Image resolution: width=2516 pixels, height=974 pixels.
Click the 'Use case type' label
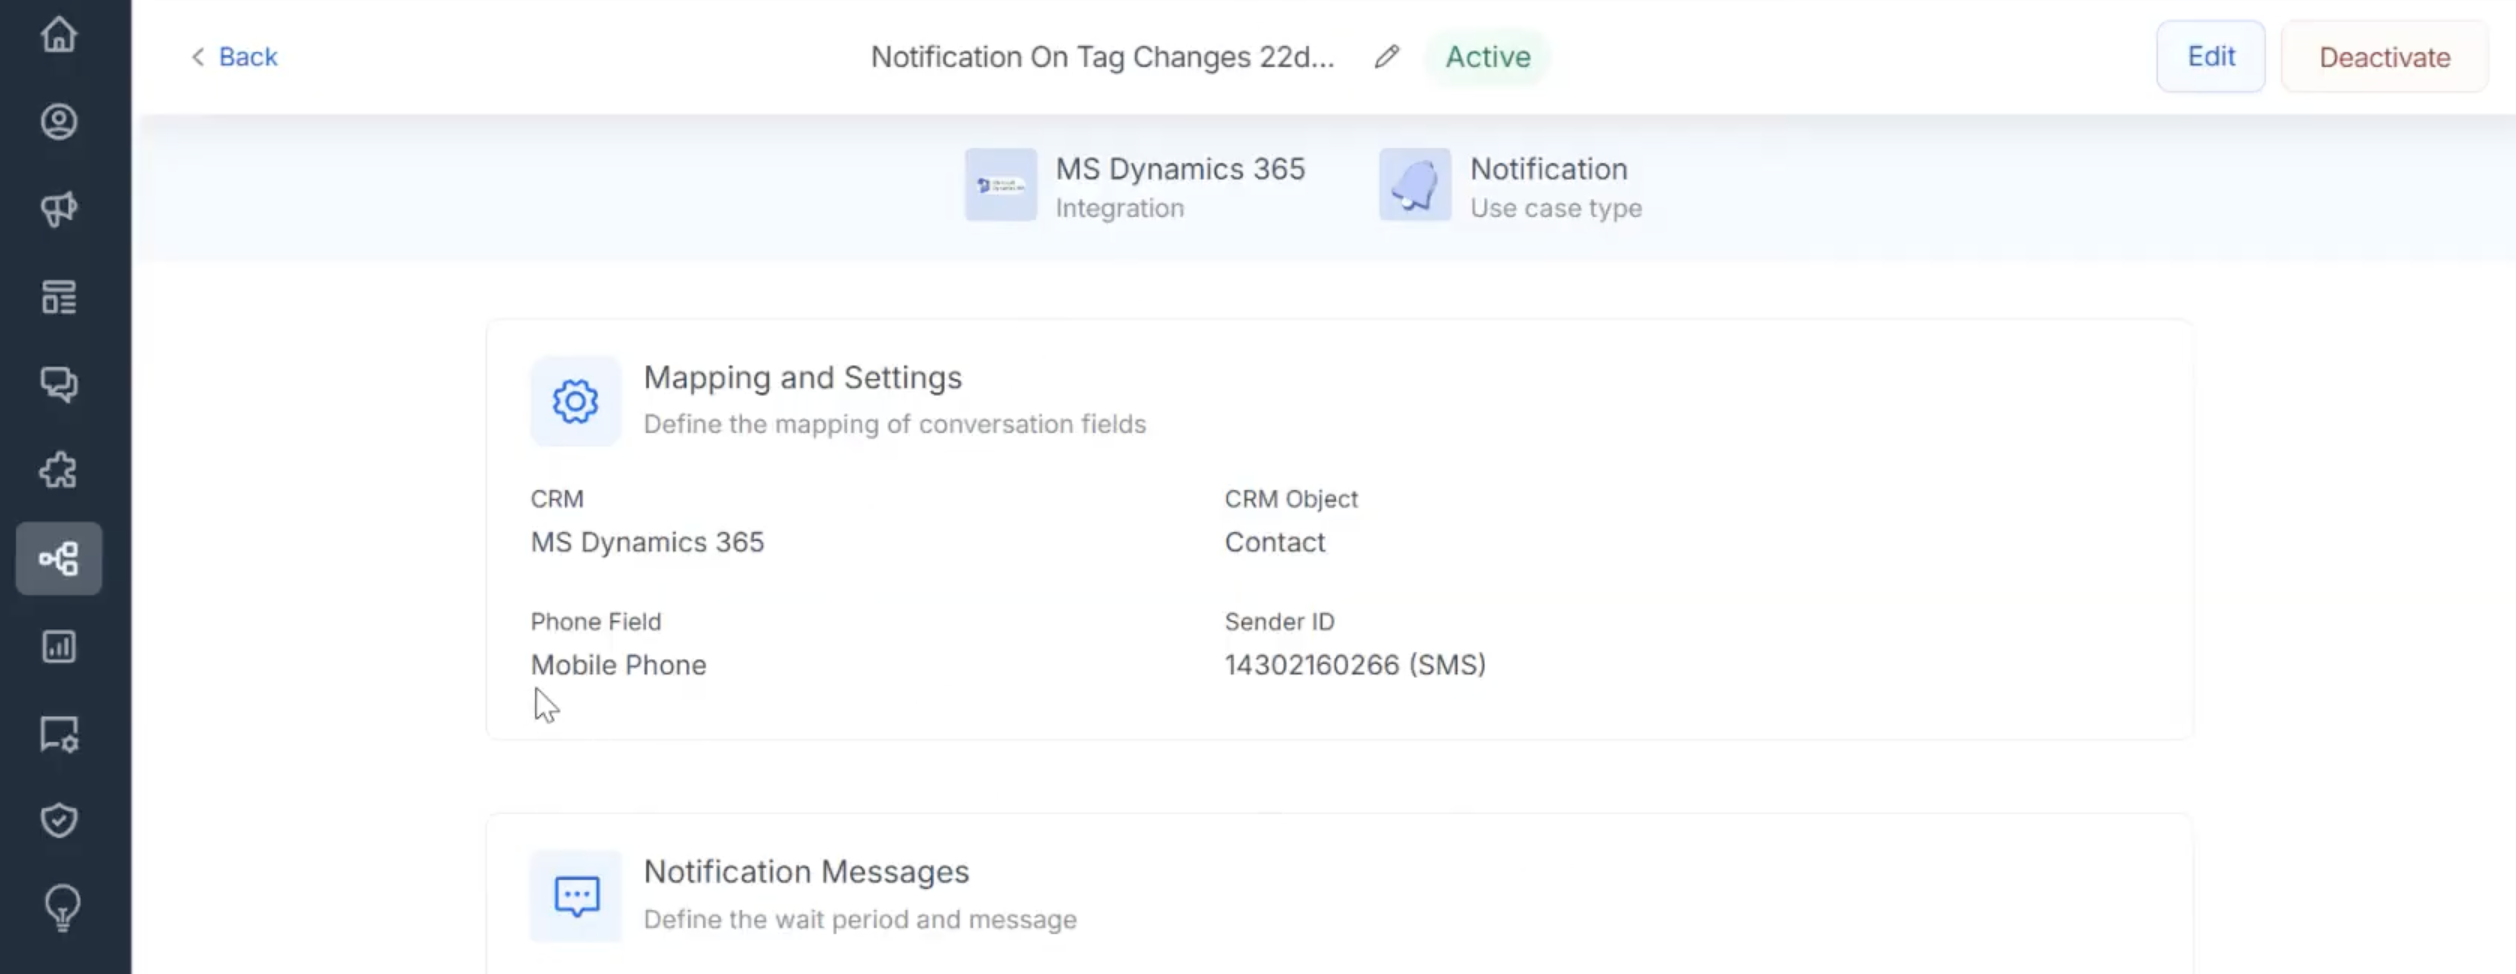1555,208
